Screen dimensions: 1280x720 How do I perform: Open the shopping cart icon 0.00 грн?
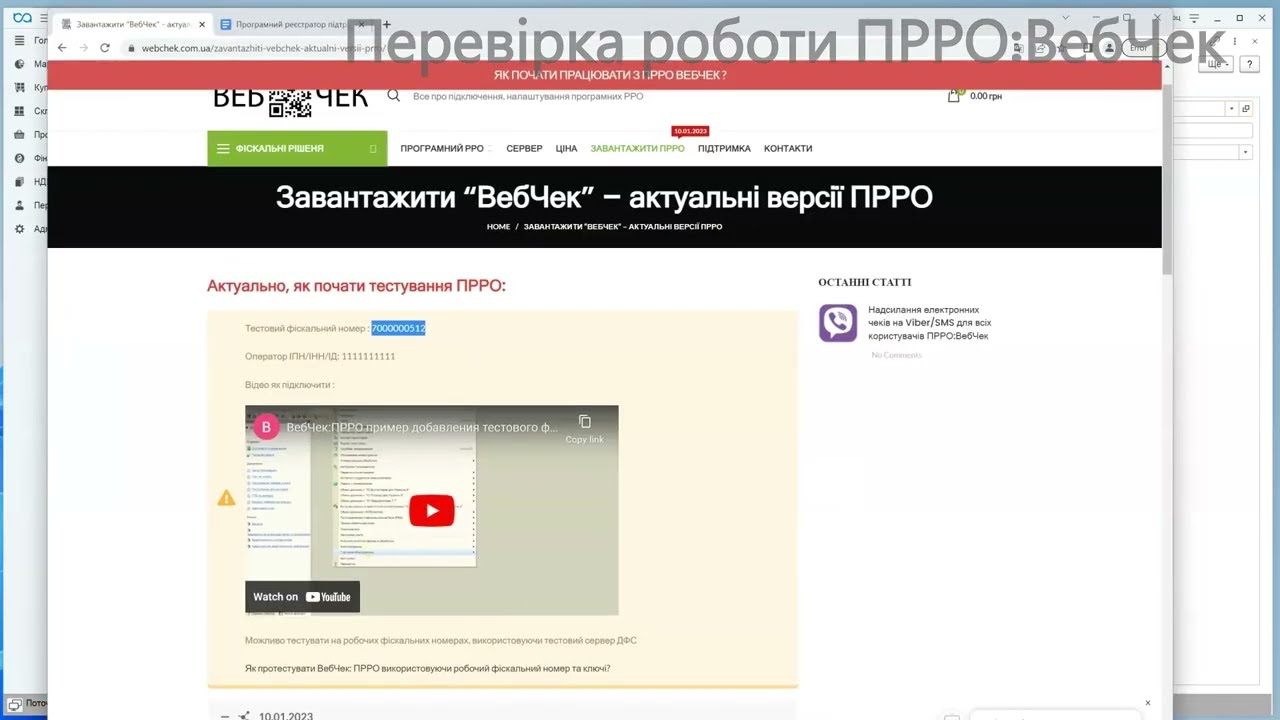click(x=974, y=96)
